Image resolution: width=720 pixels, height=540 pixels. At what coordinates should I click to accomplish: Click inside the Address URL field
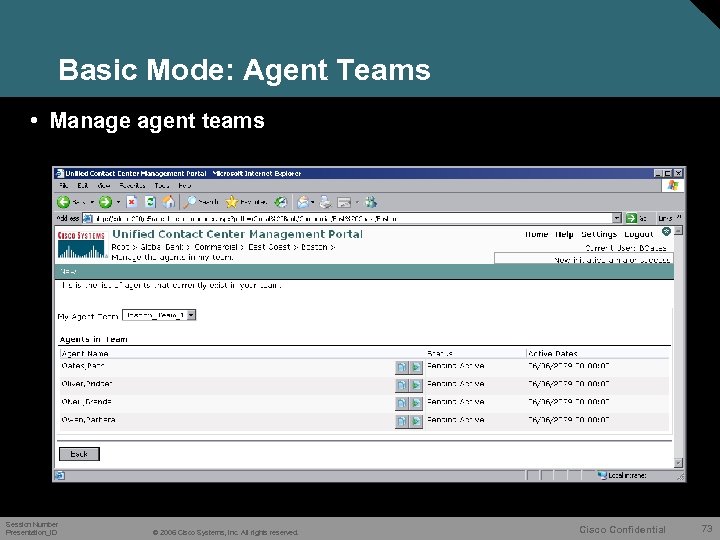coord(352,219)
